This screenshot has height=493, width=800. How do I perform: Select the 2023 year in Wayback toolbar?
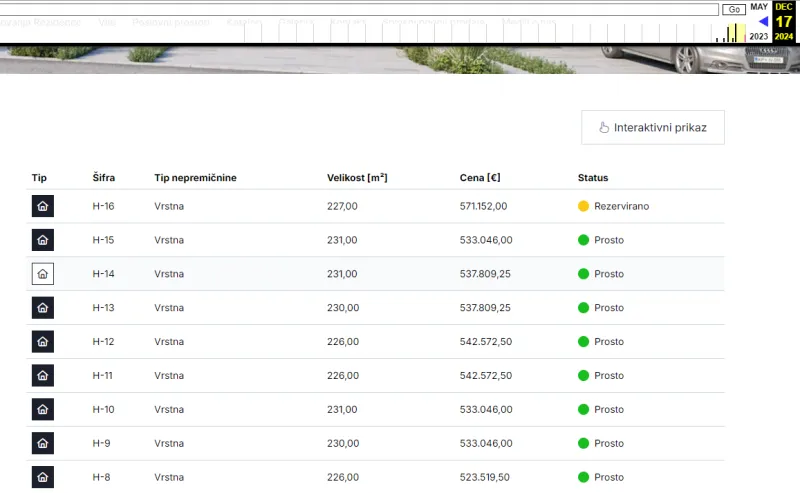pyautogui.click(x=759, y=36)
